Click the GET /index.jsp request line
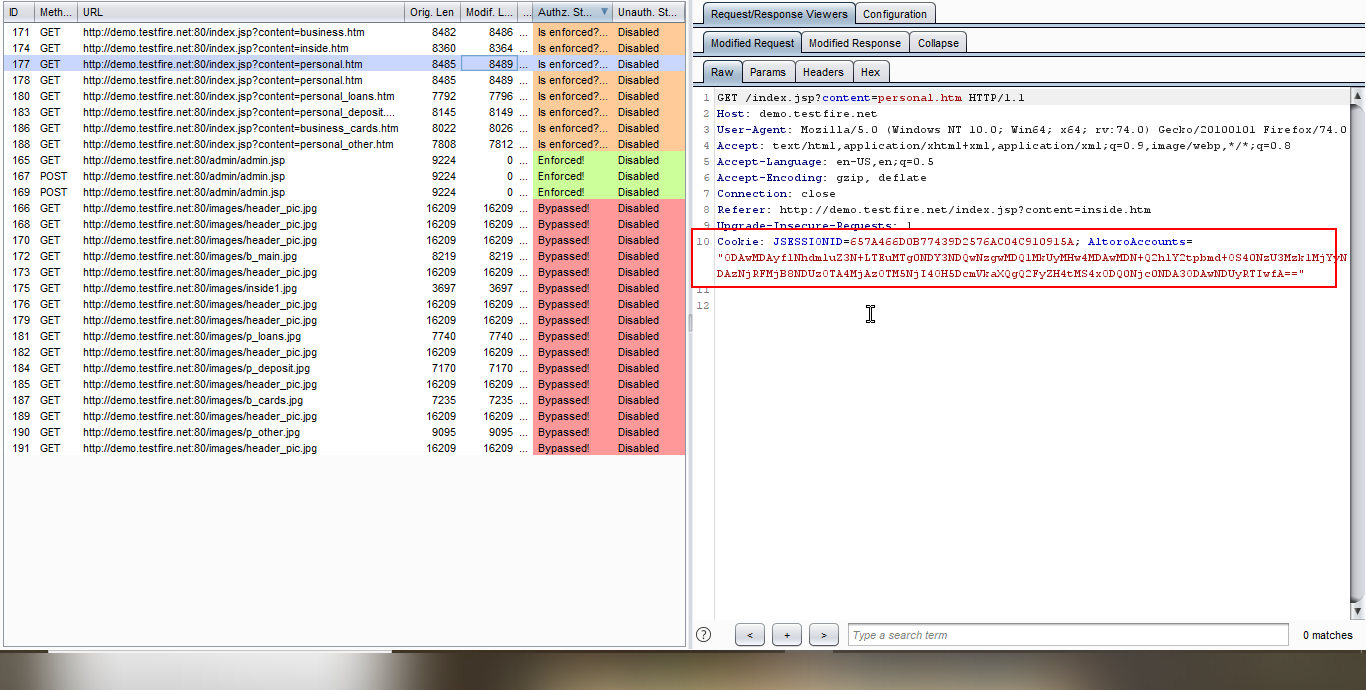This screenshot has width=1366, height=690. 870,98
